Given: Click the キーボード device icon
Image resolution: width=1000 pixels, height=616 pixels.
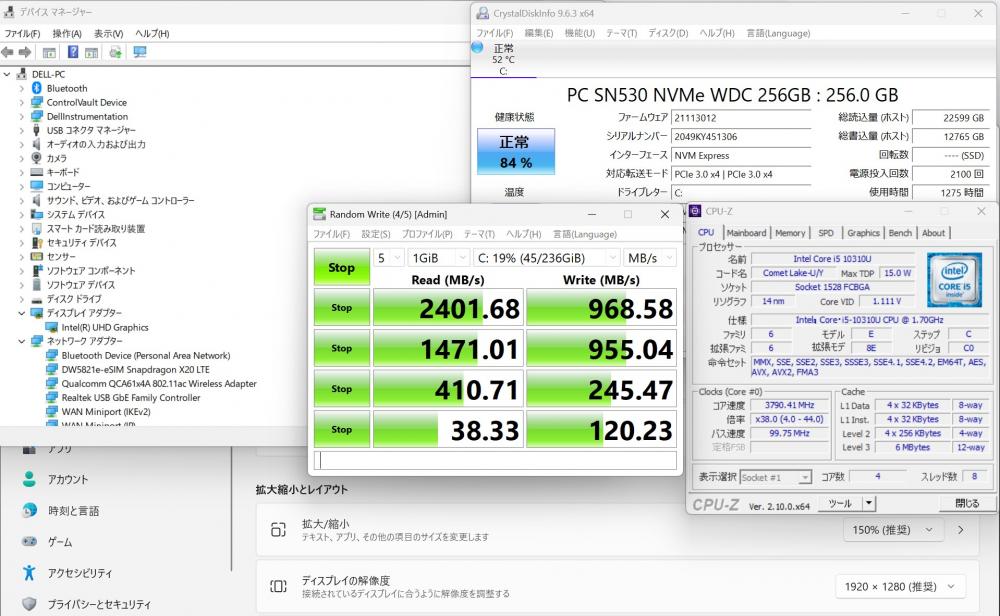Looking at the screenshot, I should (x=37, y=172).
